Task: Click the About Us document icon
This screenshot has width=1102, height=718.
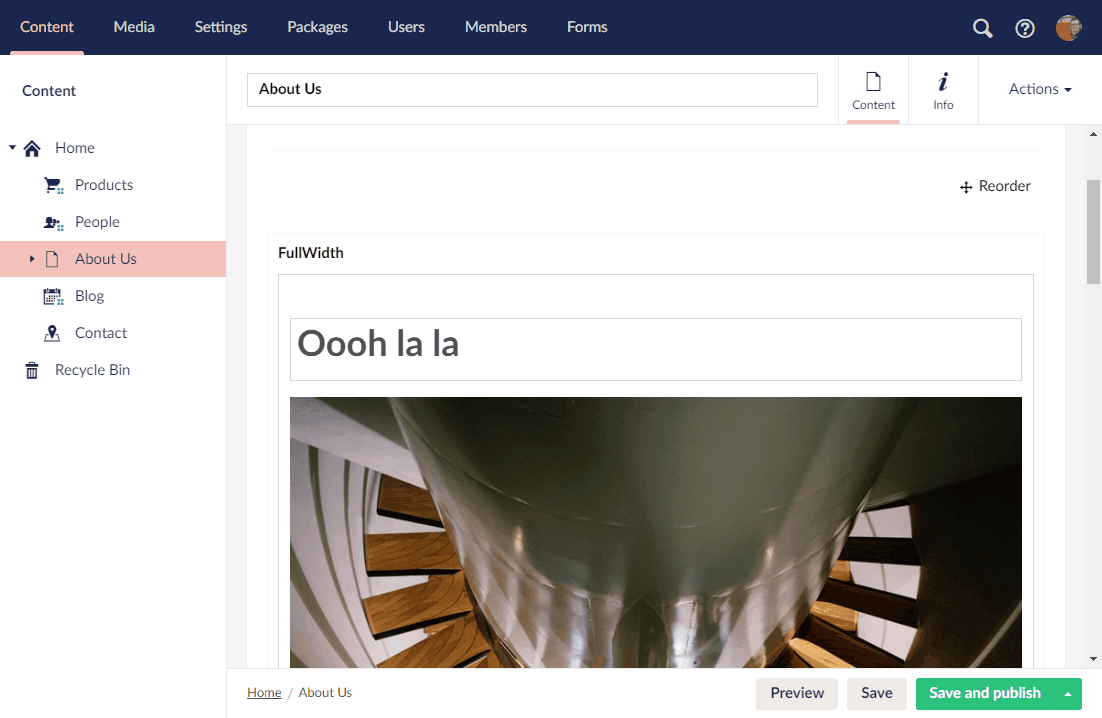Action: point(52,259)
